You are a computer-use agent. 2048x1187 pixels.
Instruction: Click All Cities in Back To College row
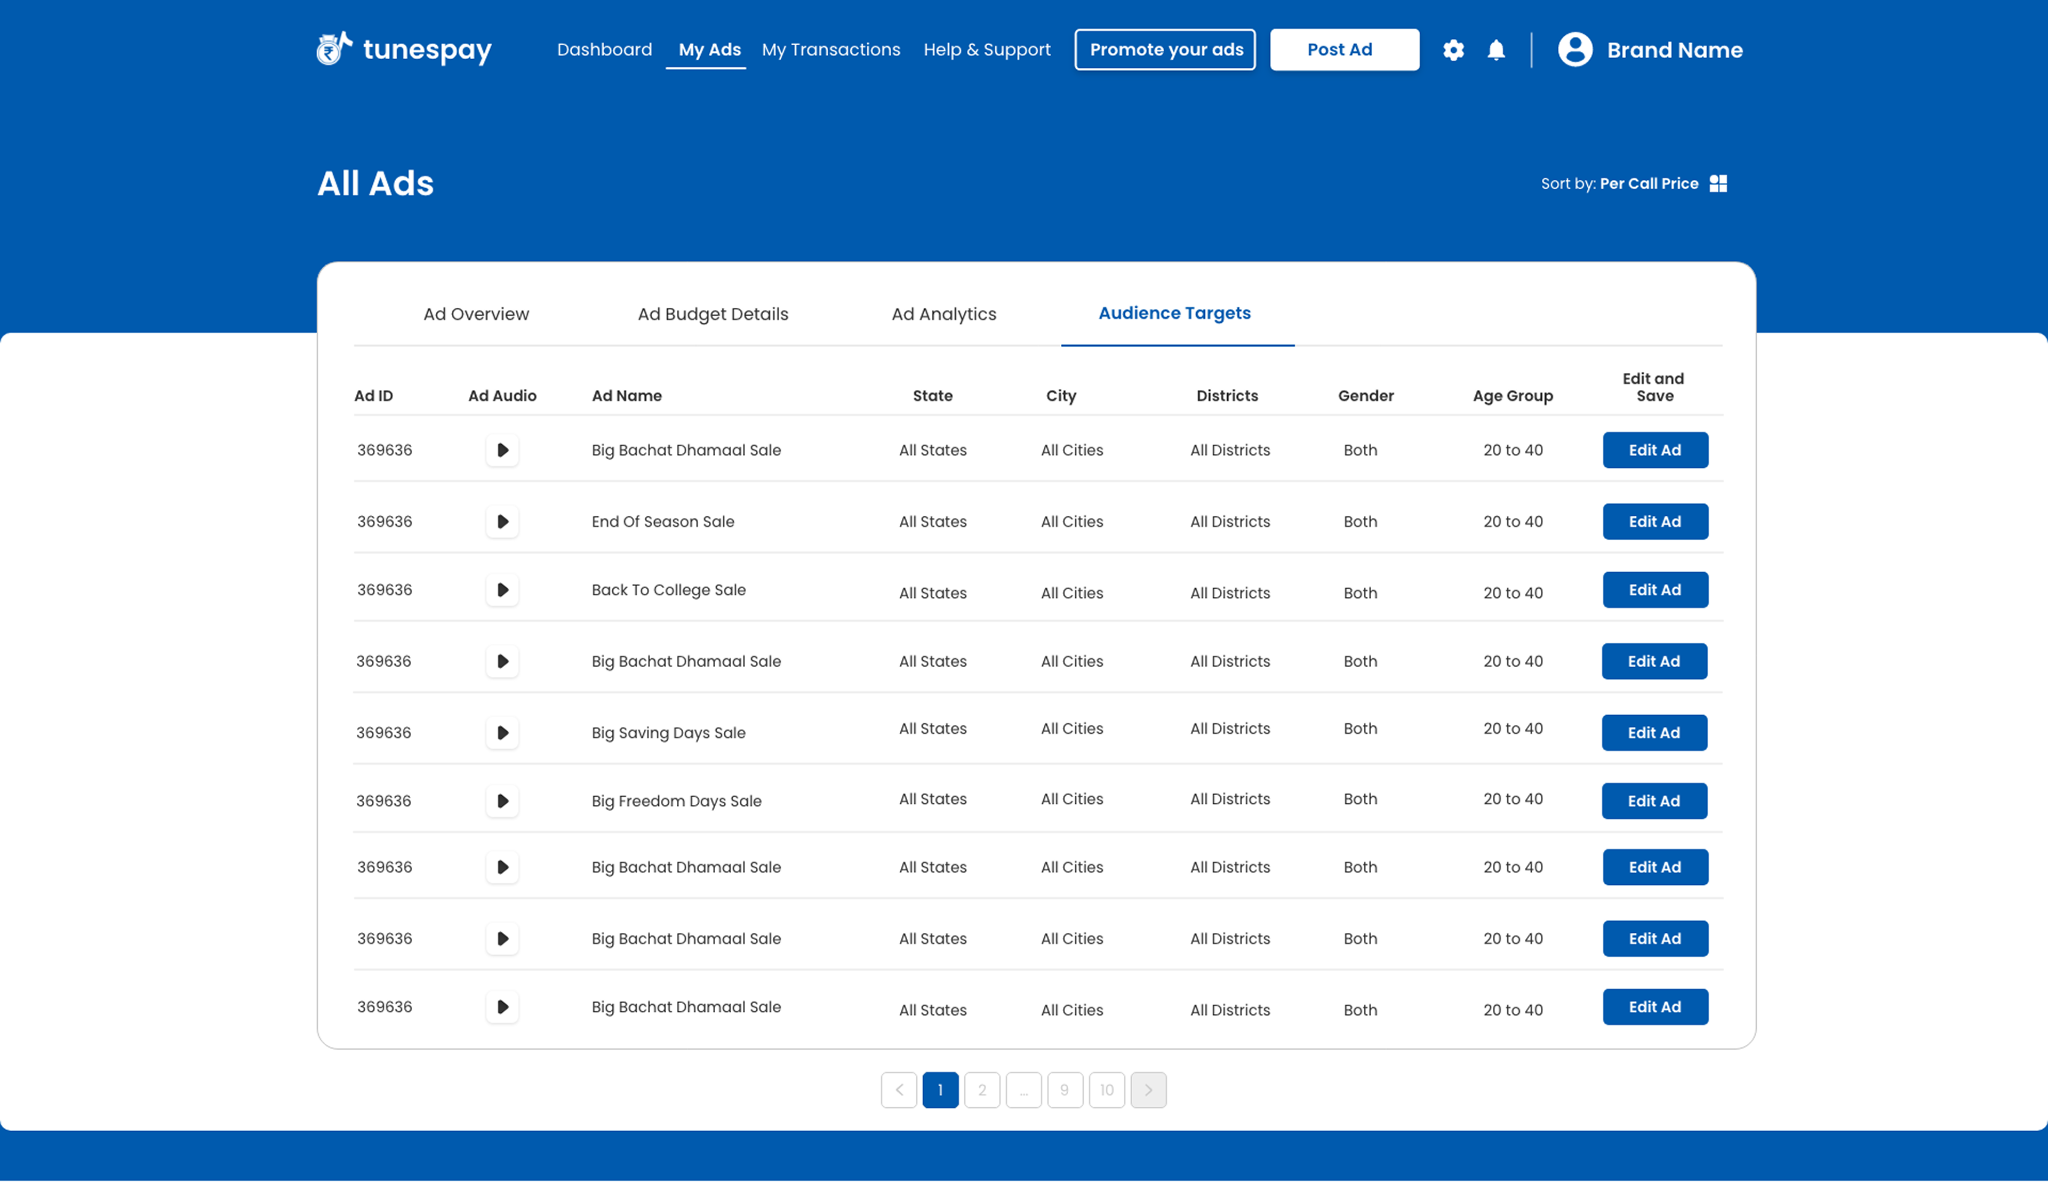click(1072, 593)
